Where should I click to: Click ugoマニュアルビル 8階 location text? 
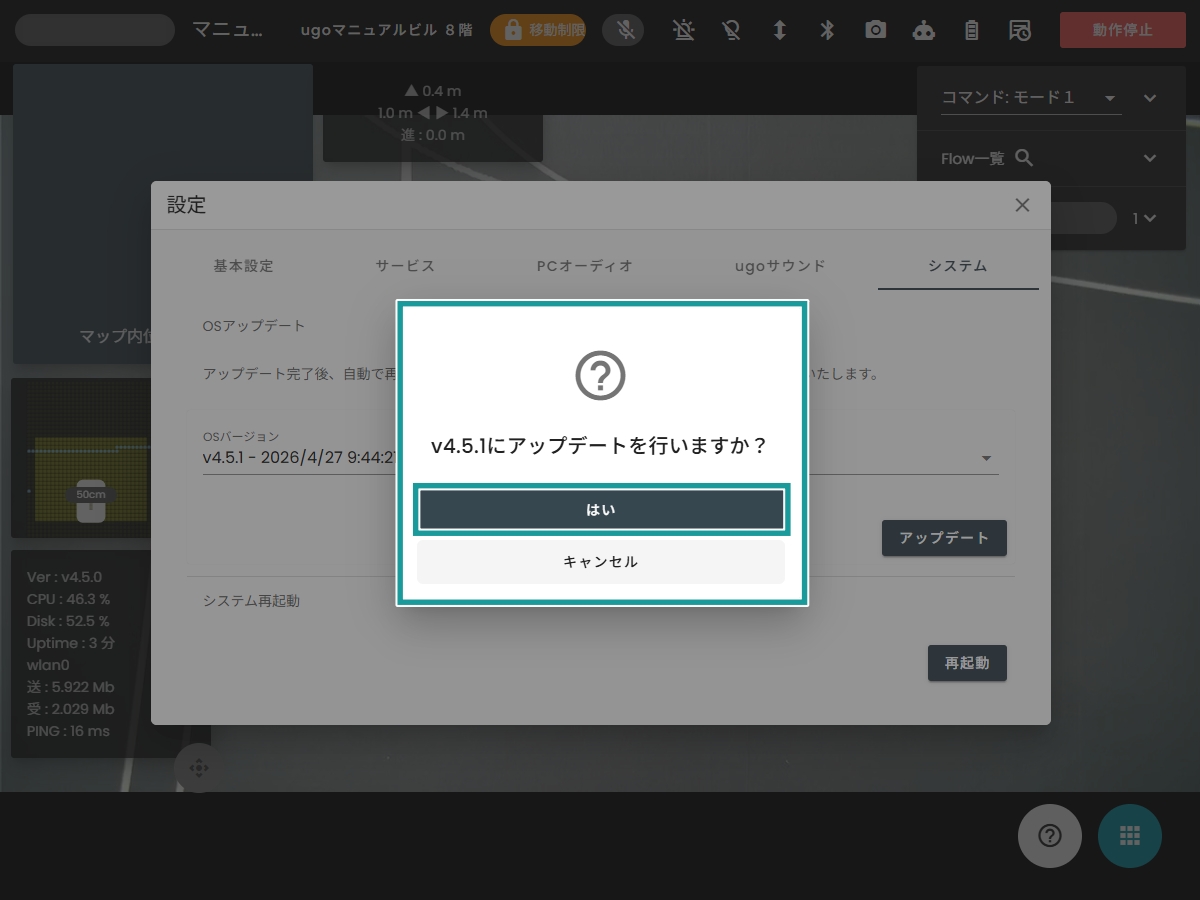pos(386,30)
